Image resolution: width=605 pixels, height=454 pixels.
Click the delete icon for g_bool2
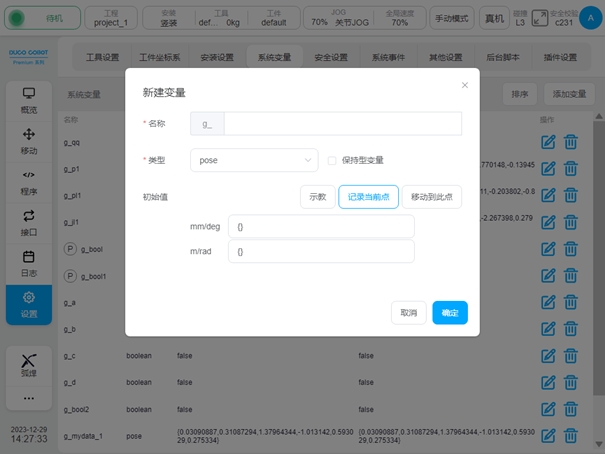[x=570, y=409]
